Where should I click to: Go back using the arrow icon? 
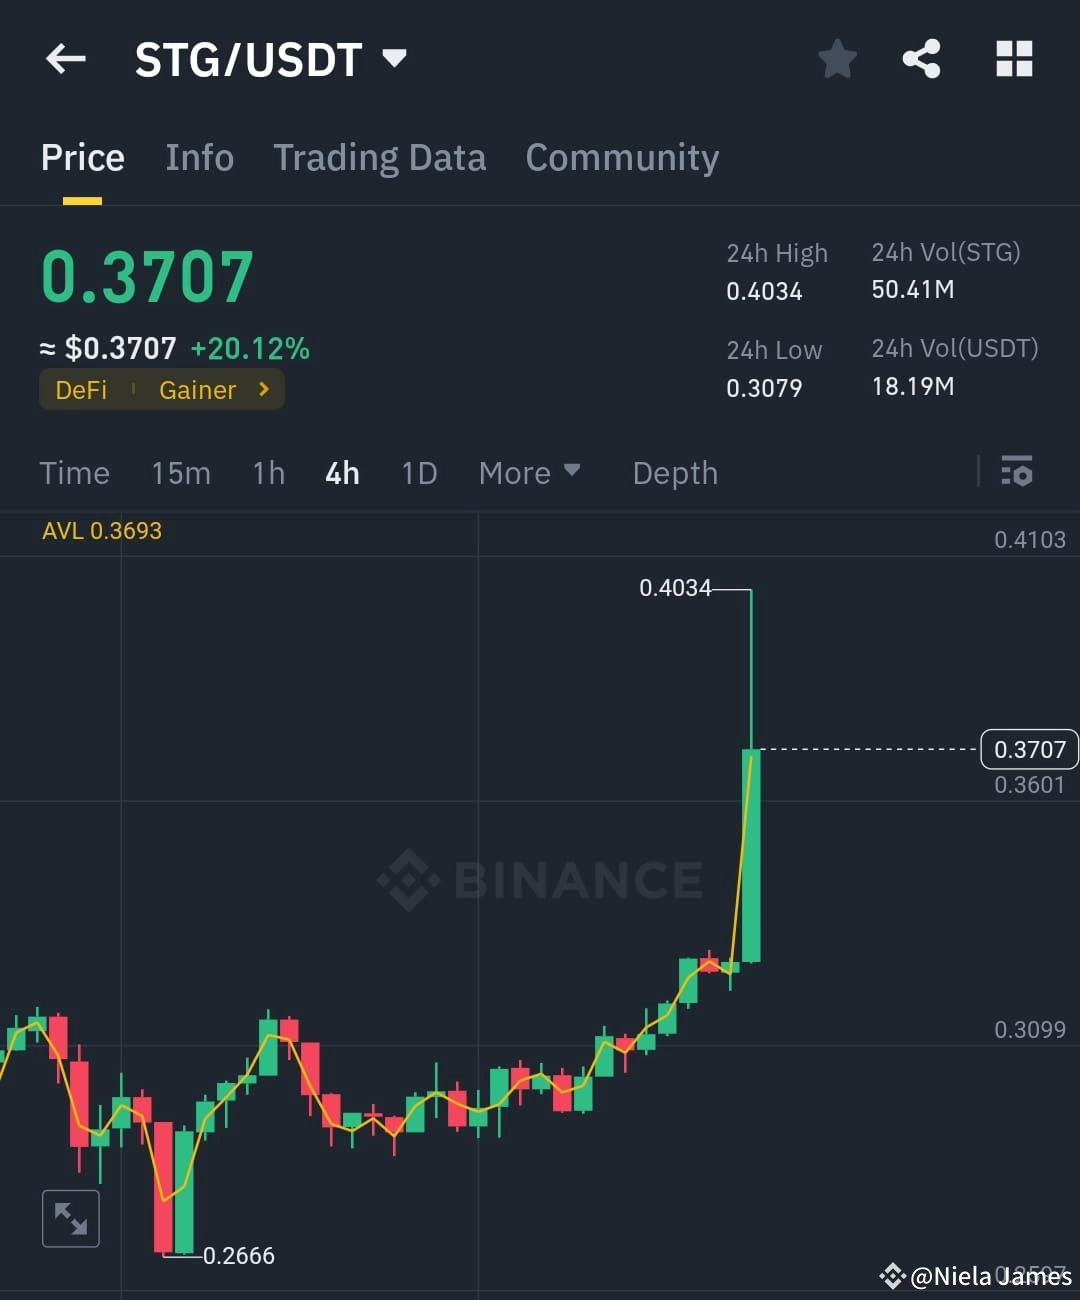coord(65,58)
